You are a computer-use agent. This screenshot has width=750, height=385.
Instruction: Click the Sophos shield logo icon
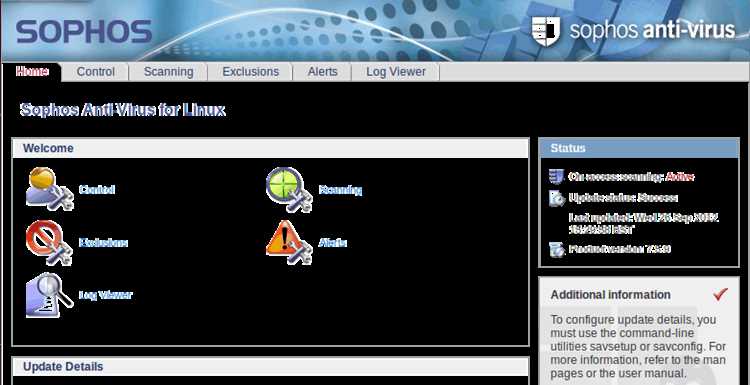546,31
